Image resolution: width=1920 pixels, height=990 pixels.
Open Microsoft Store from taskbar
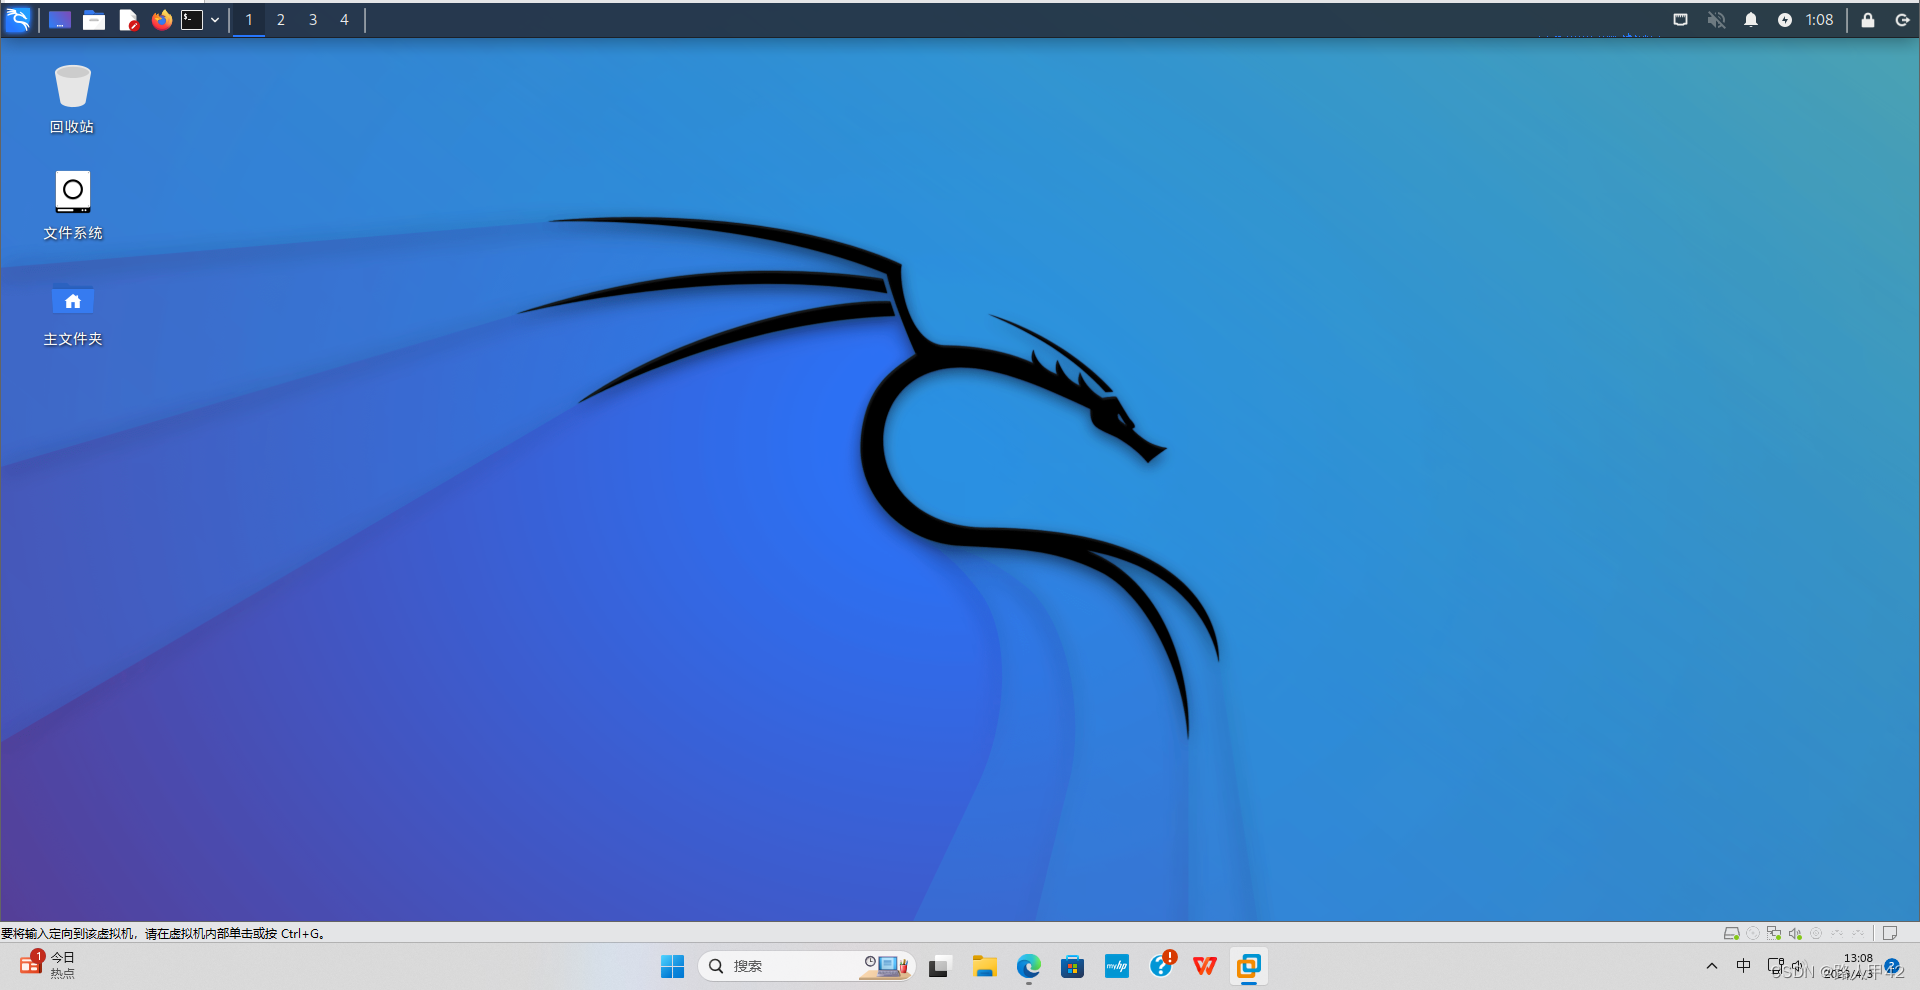tap(1073, 966)
